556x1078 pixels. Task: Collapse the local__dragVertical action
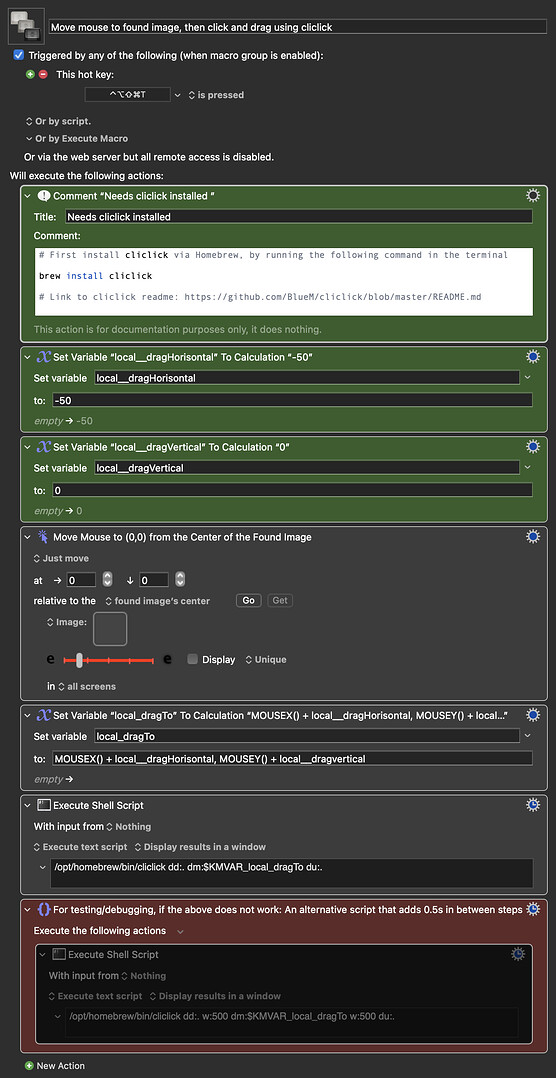(27, 447)
